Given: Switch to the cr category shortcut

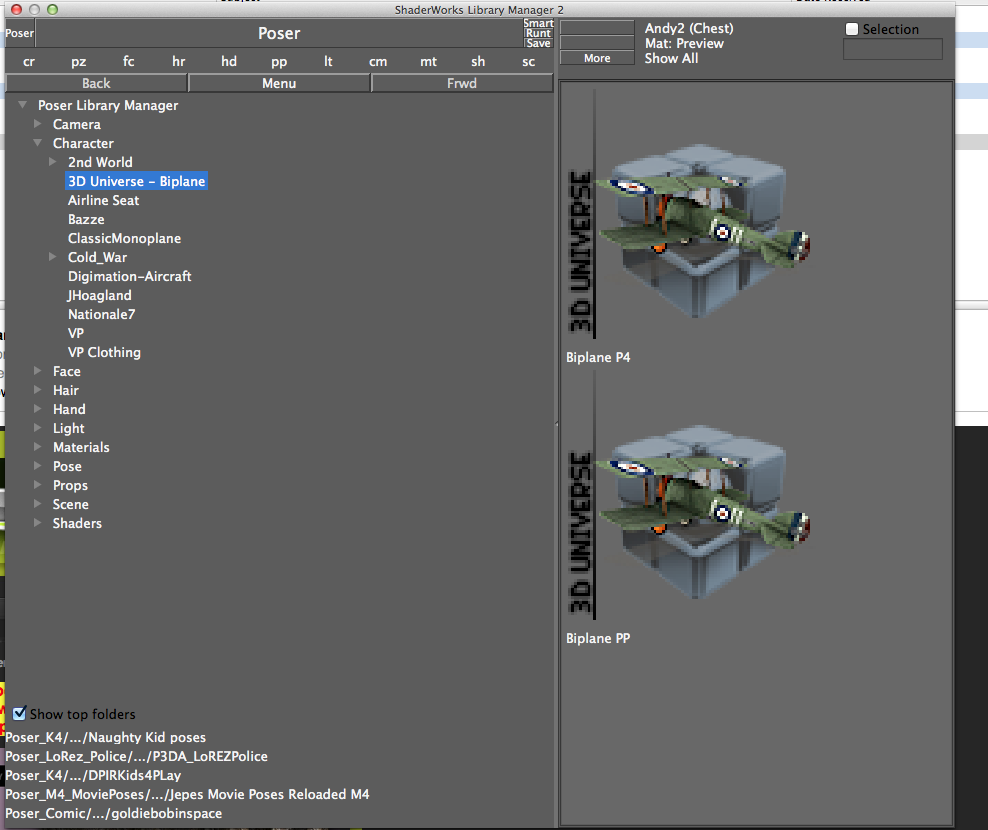Looking at the screenshot, I should (x=29, y=62).
